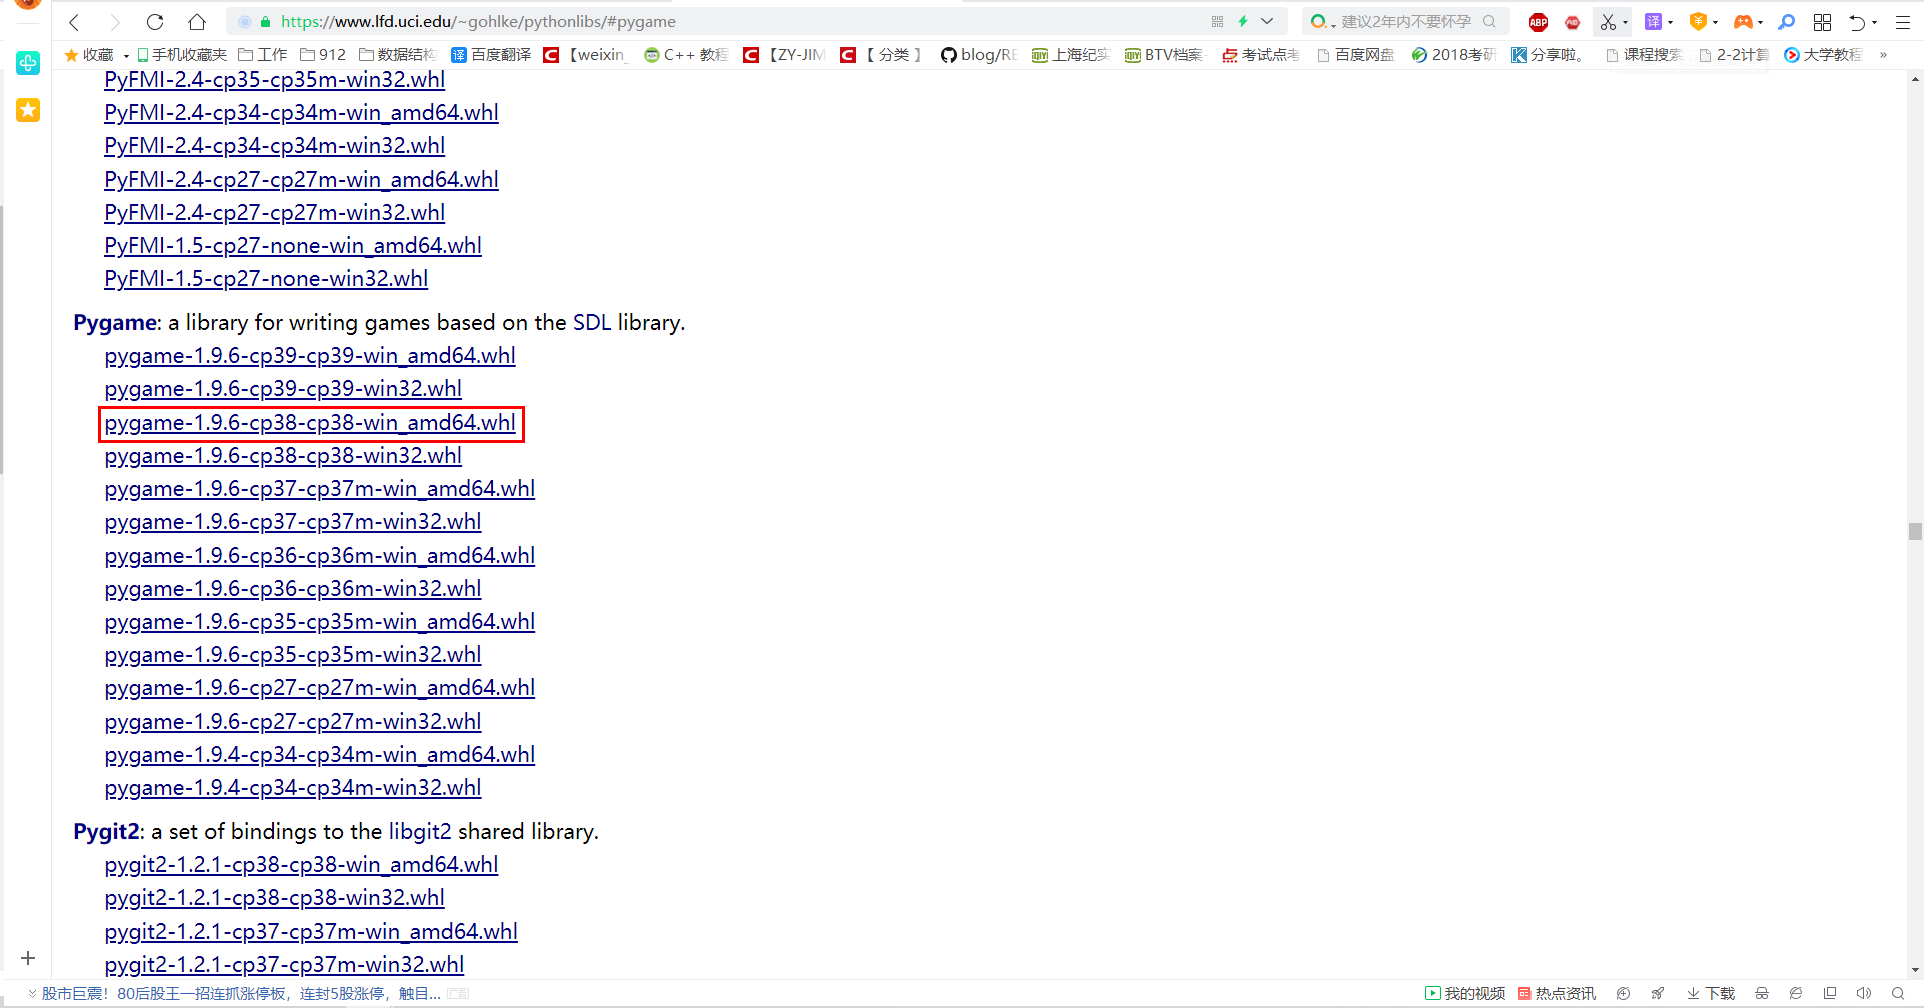1924x1008 pixels.
Task: Add new sidebar item with plus
Action: point(28,958)
